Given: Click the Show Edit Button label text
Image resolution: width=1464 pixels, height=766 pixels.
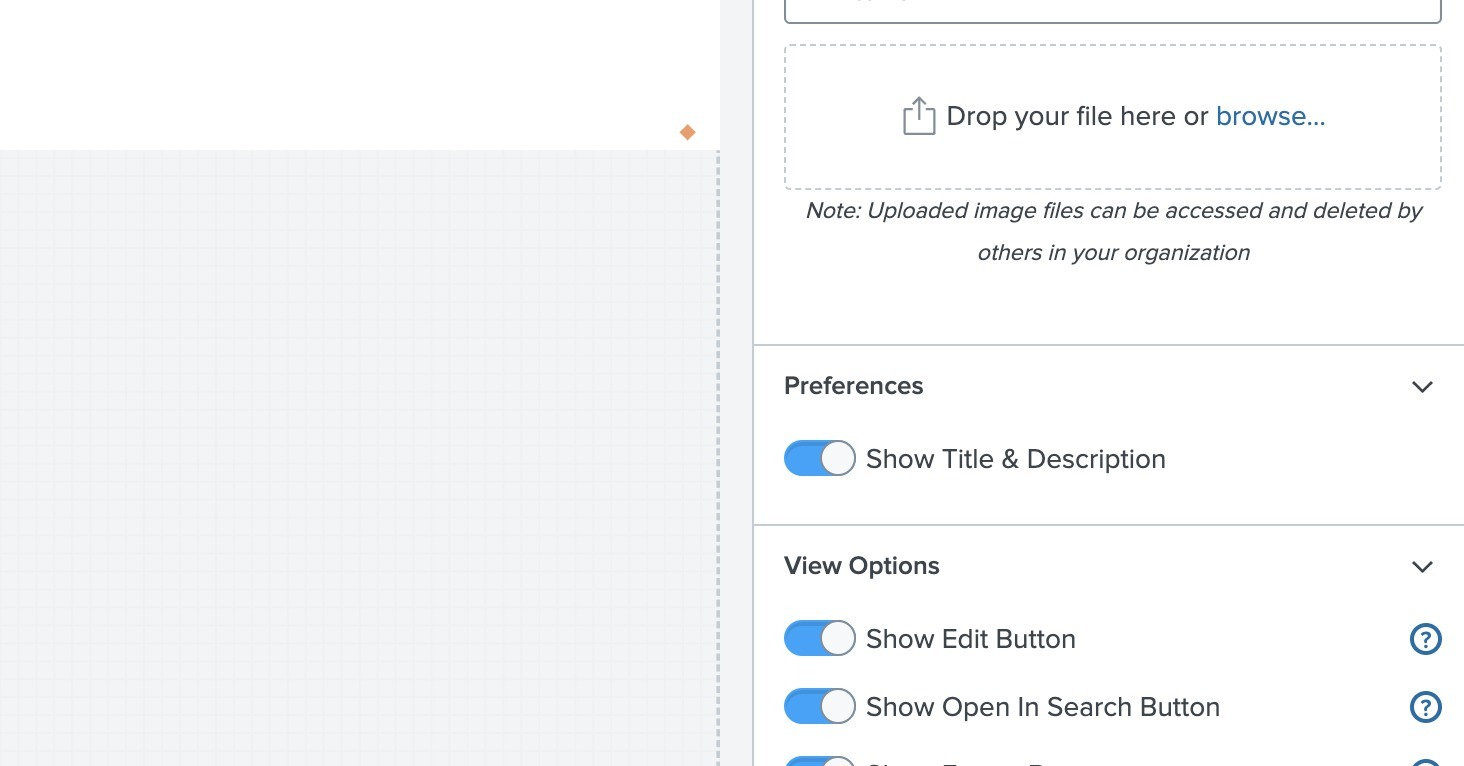Looking at the screenshot, I should point(970,639).
